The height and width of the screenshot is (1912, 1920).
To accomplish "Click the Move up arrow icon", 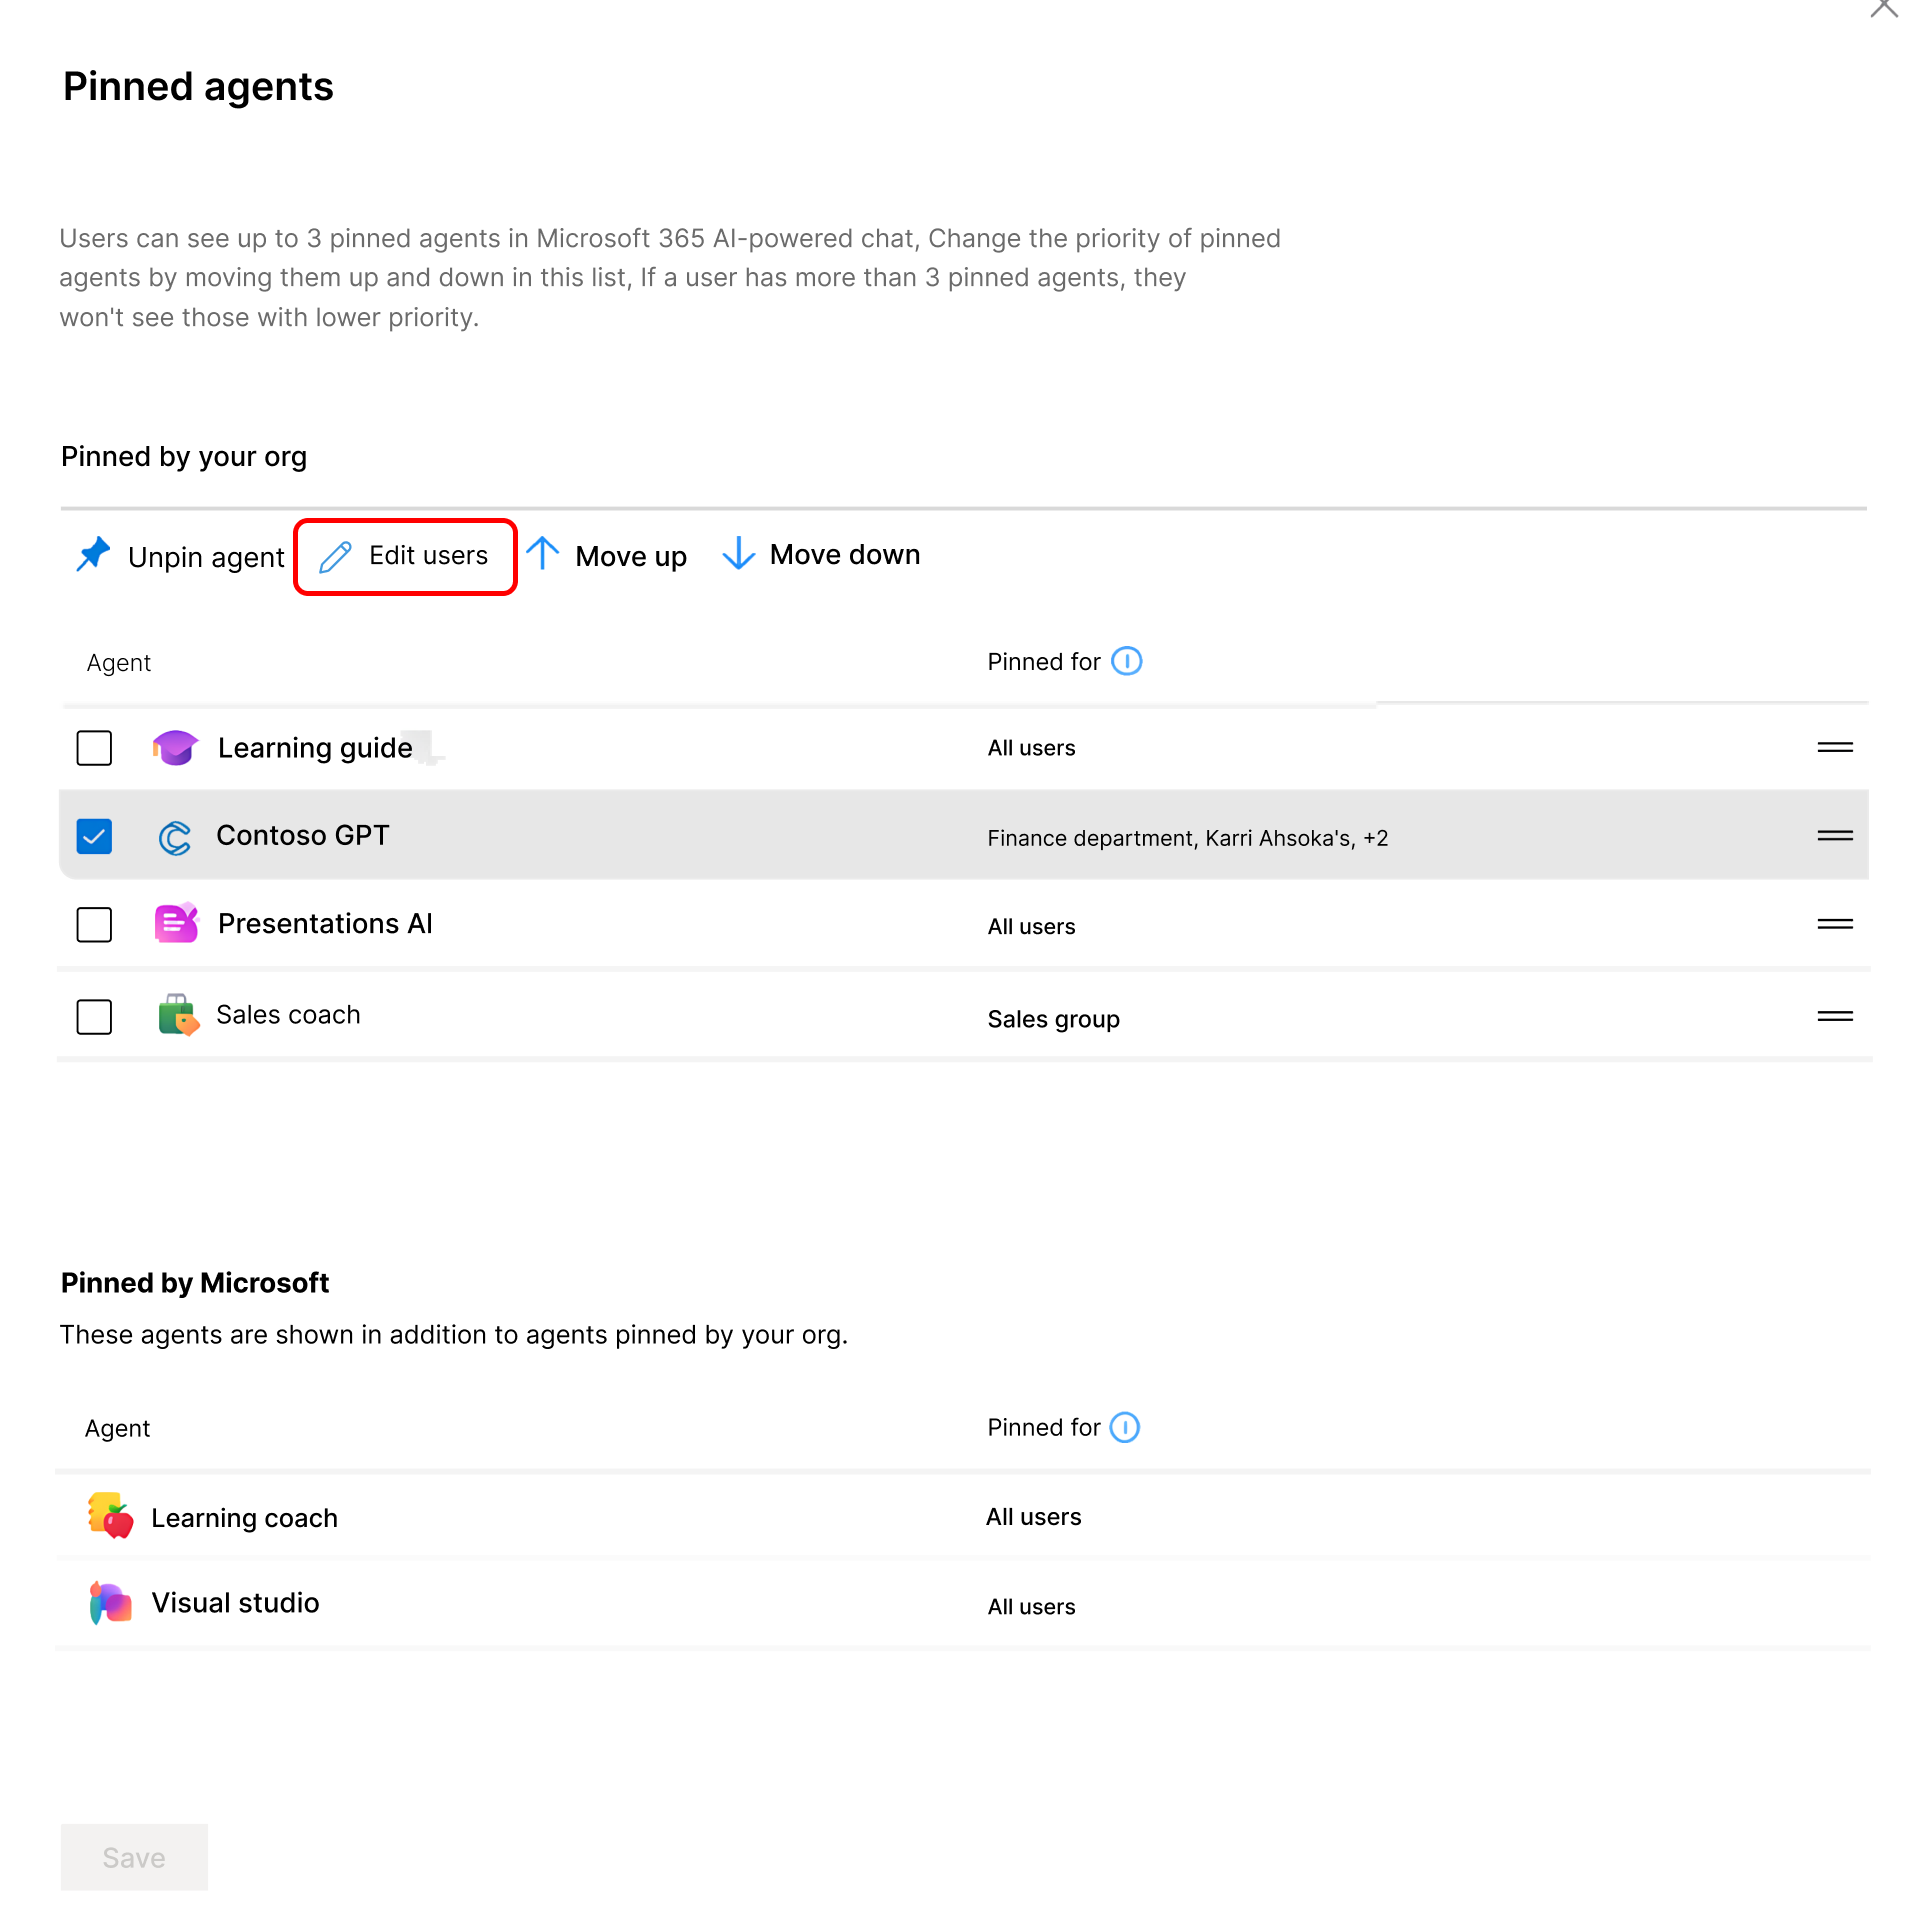I will click(543, 553).
